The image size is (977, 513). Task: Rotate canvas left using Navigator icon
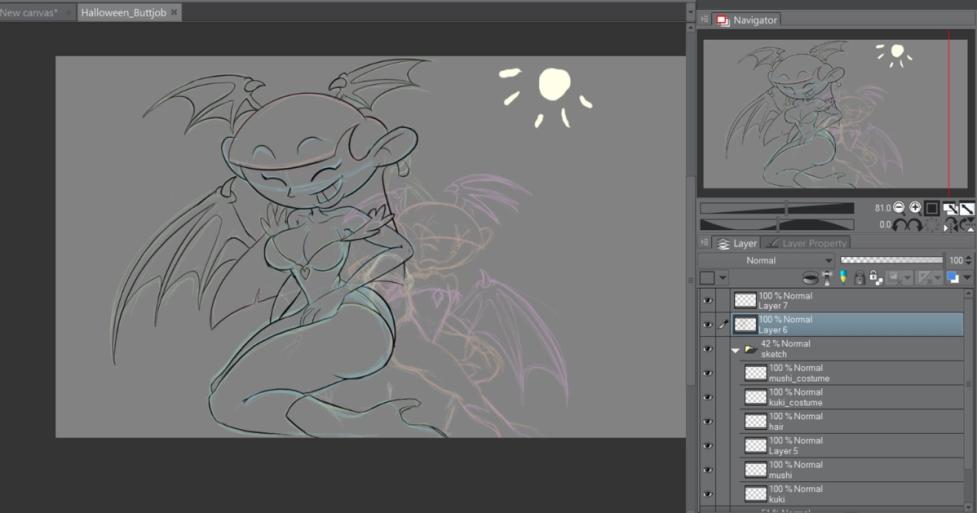click(x=898, y=225)
